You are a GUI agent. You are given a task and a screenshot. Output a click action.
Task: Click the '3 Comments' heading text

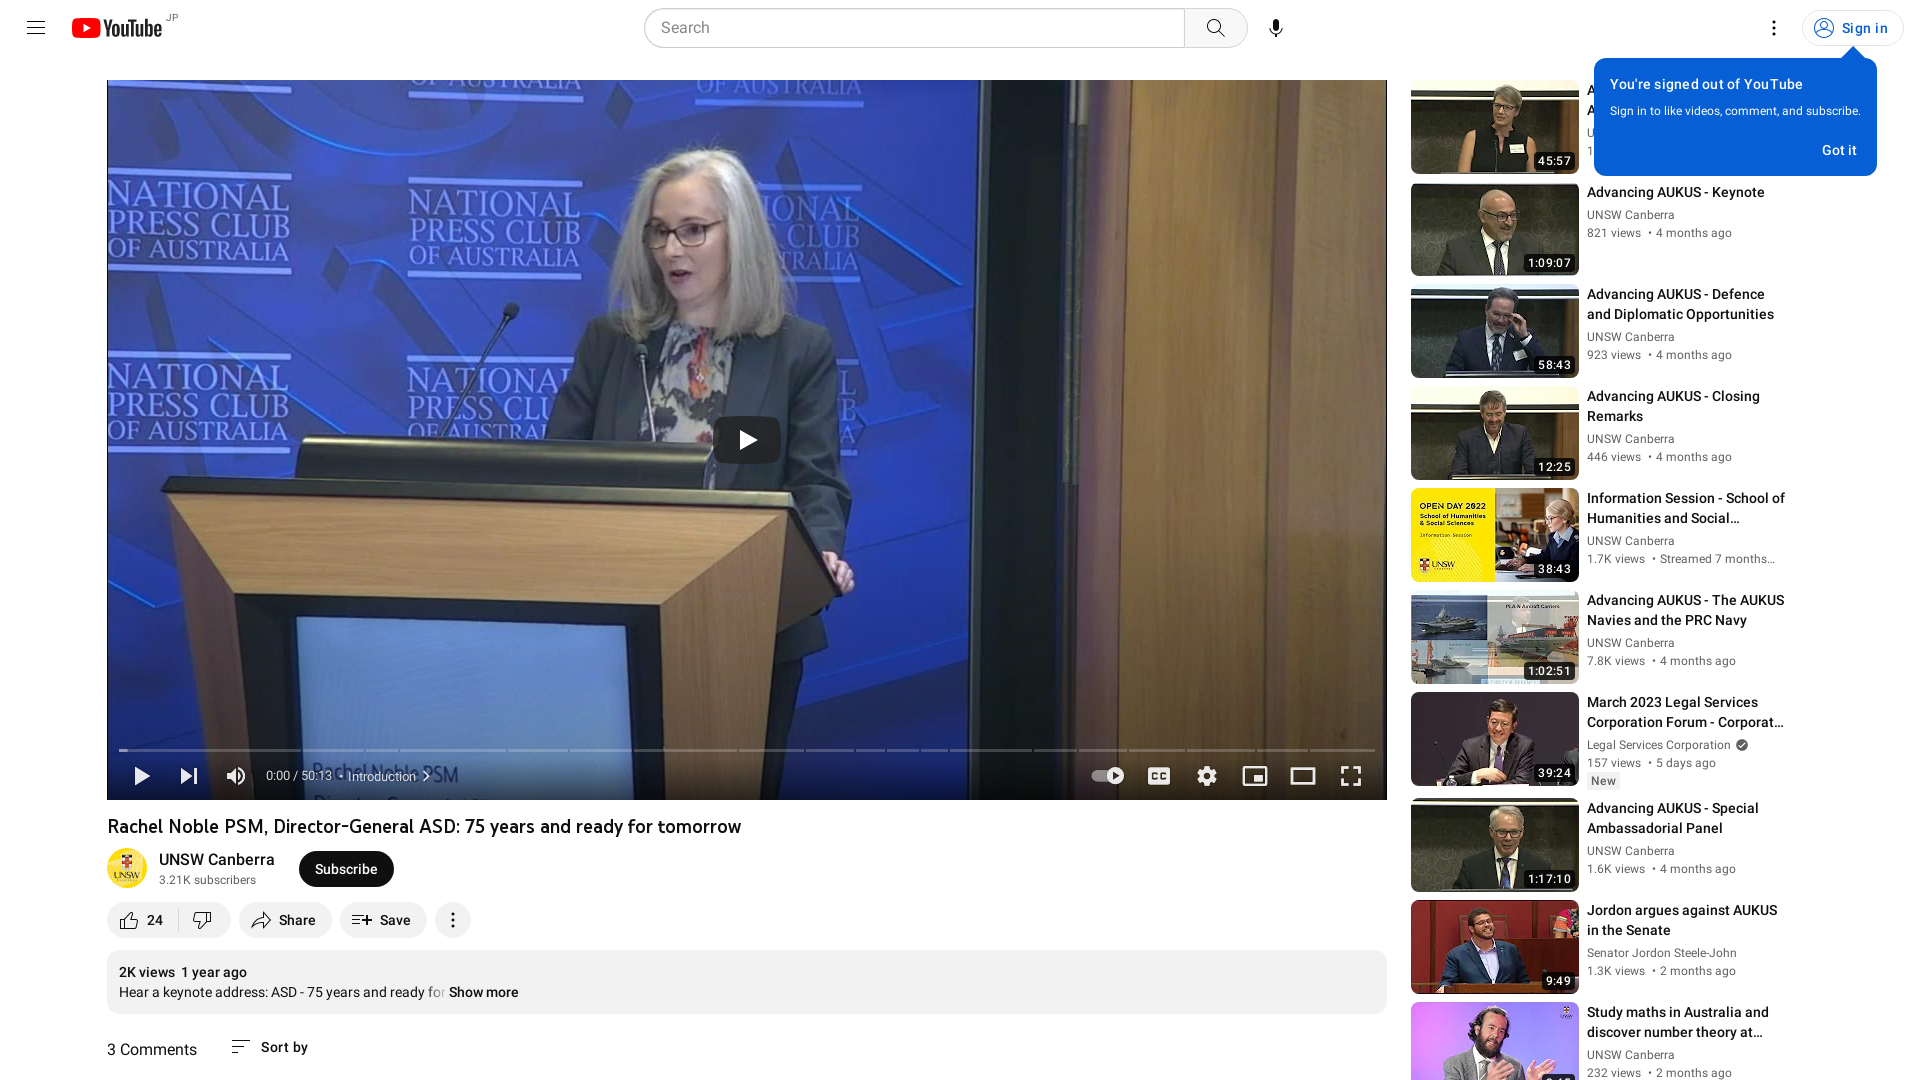[152, 1049]
